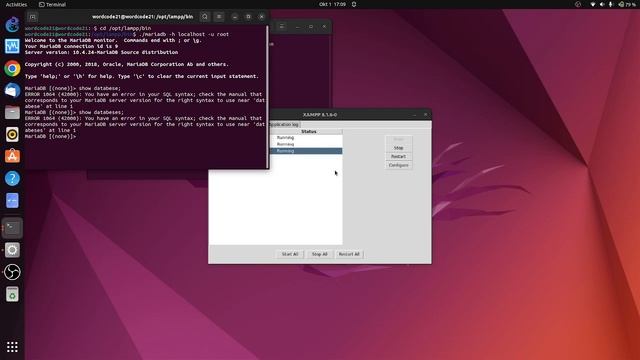
Task: Click the Restart All button
Action: (x=349, y=254)
